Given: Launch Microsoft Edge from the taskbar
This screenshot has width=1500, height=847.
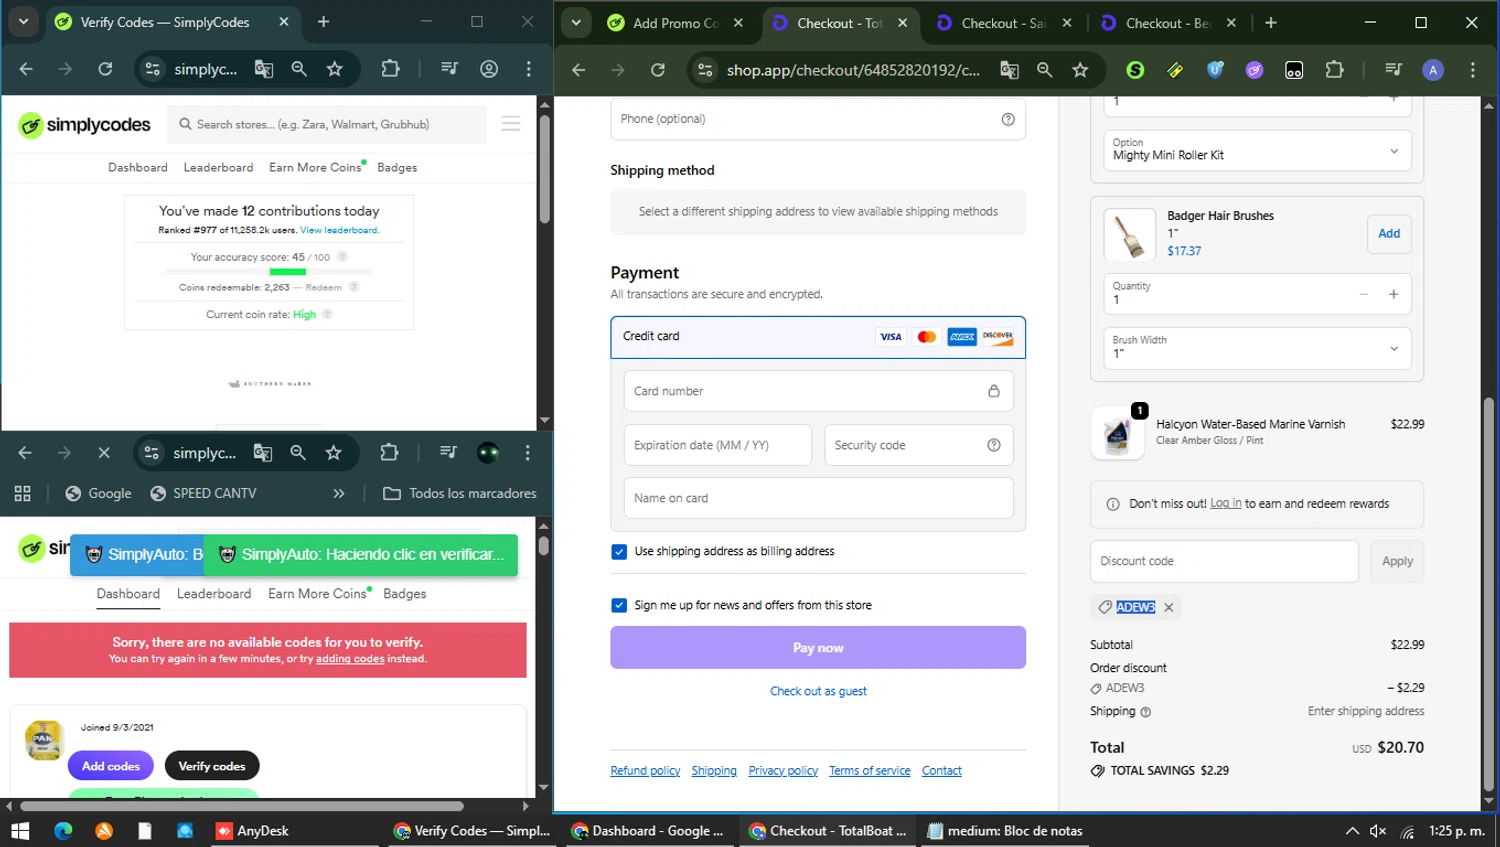Looking at the screenshot, I should (63, 831).
